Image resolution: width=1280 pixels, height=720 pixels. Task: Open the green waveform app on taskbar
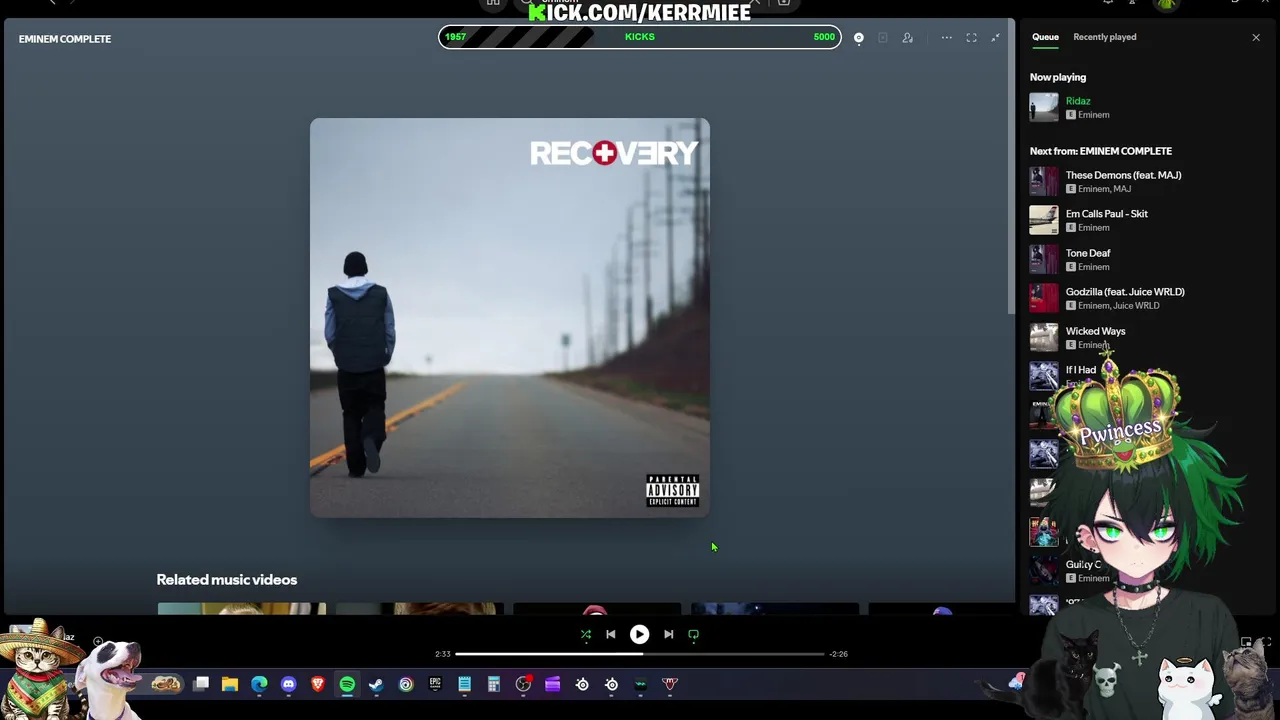tap(641, 684)
